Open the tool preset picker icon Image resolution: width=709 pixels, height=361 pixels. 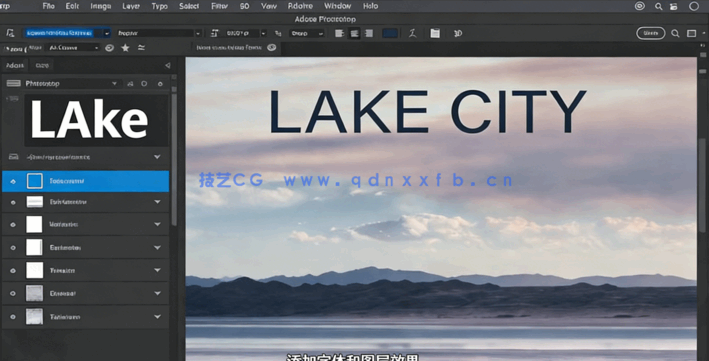pyautogui.click(x=10, y=33)
